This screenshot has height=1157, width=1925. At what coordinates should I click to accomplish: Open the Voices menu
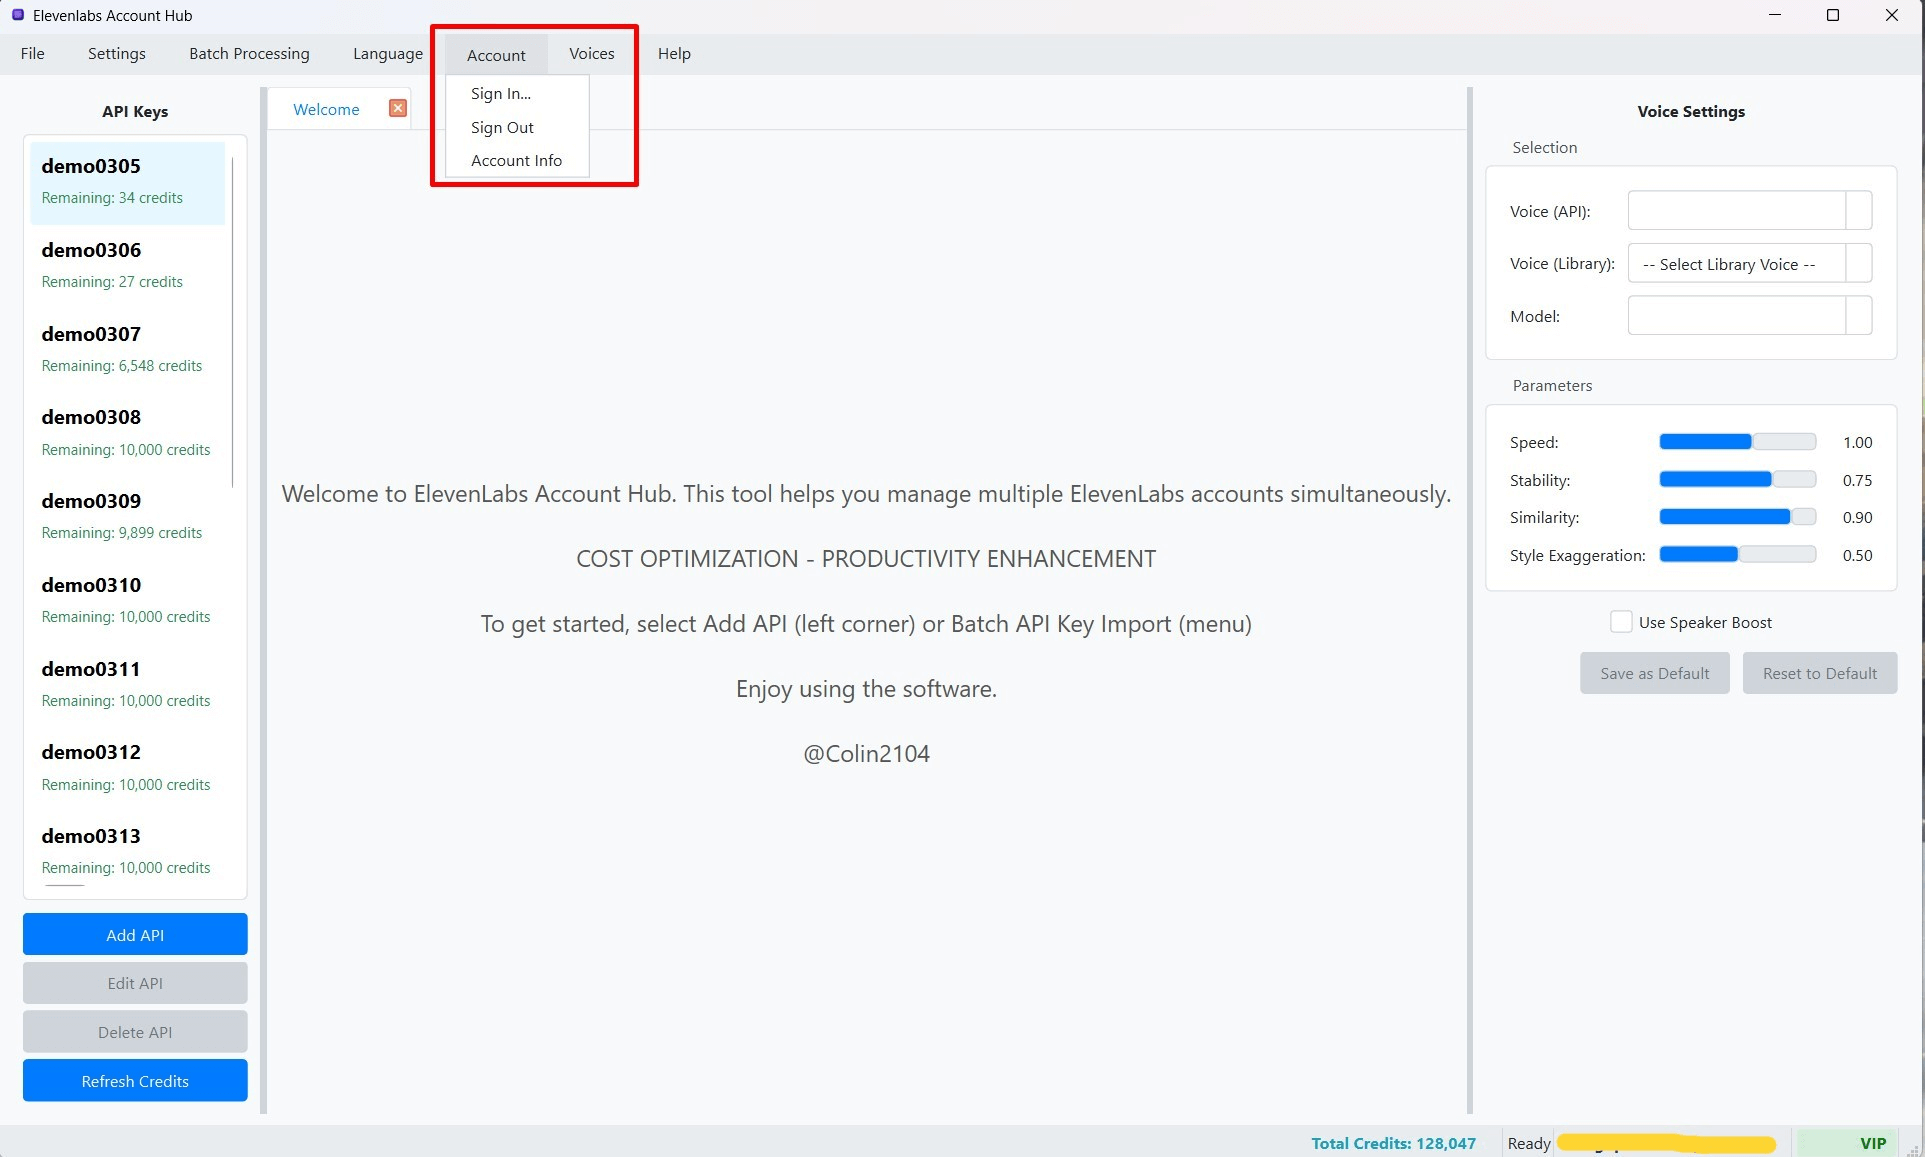point(592,54)
